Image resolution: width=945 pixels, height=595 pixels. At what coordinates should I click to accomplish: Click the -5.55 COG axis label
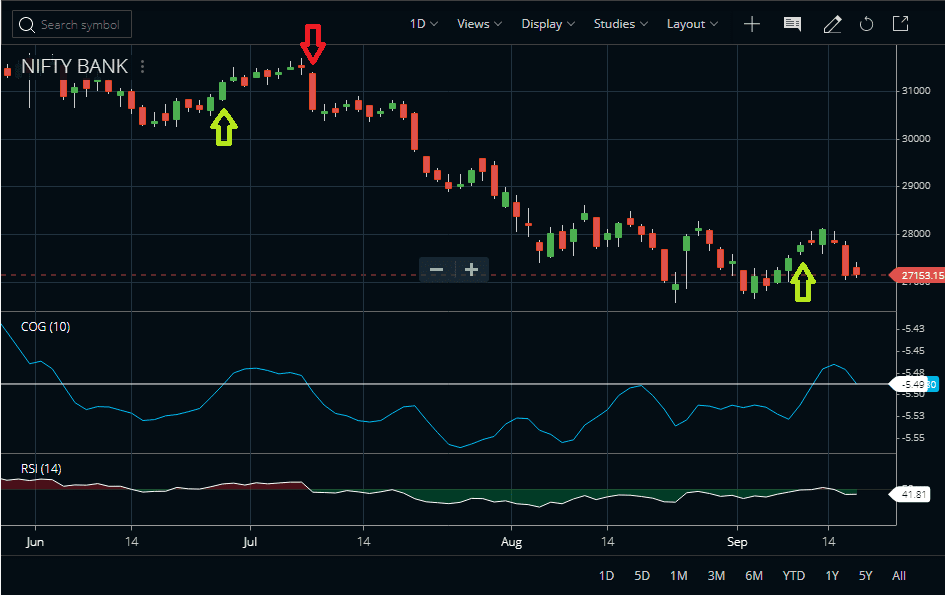914,438
